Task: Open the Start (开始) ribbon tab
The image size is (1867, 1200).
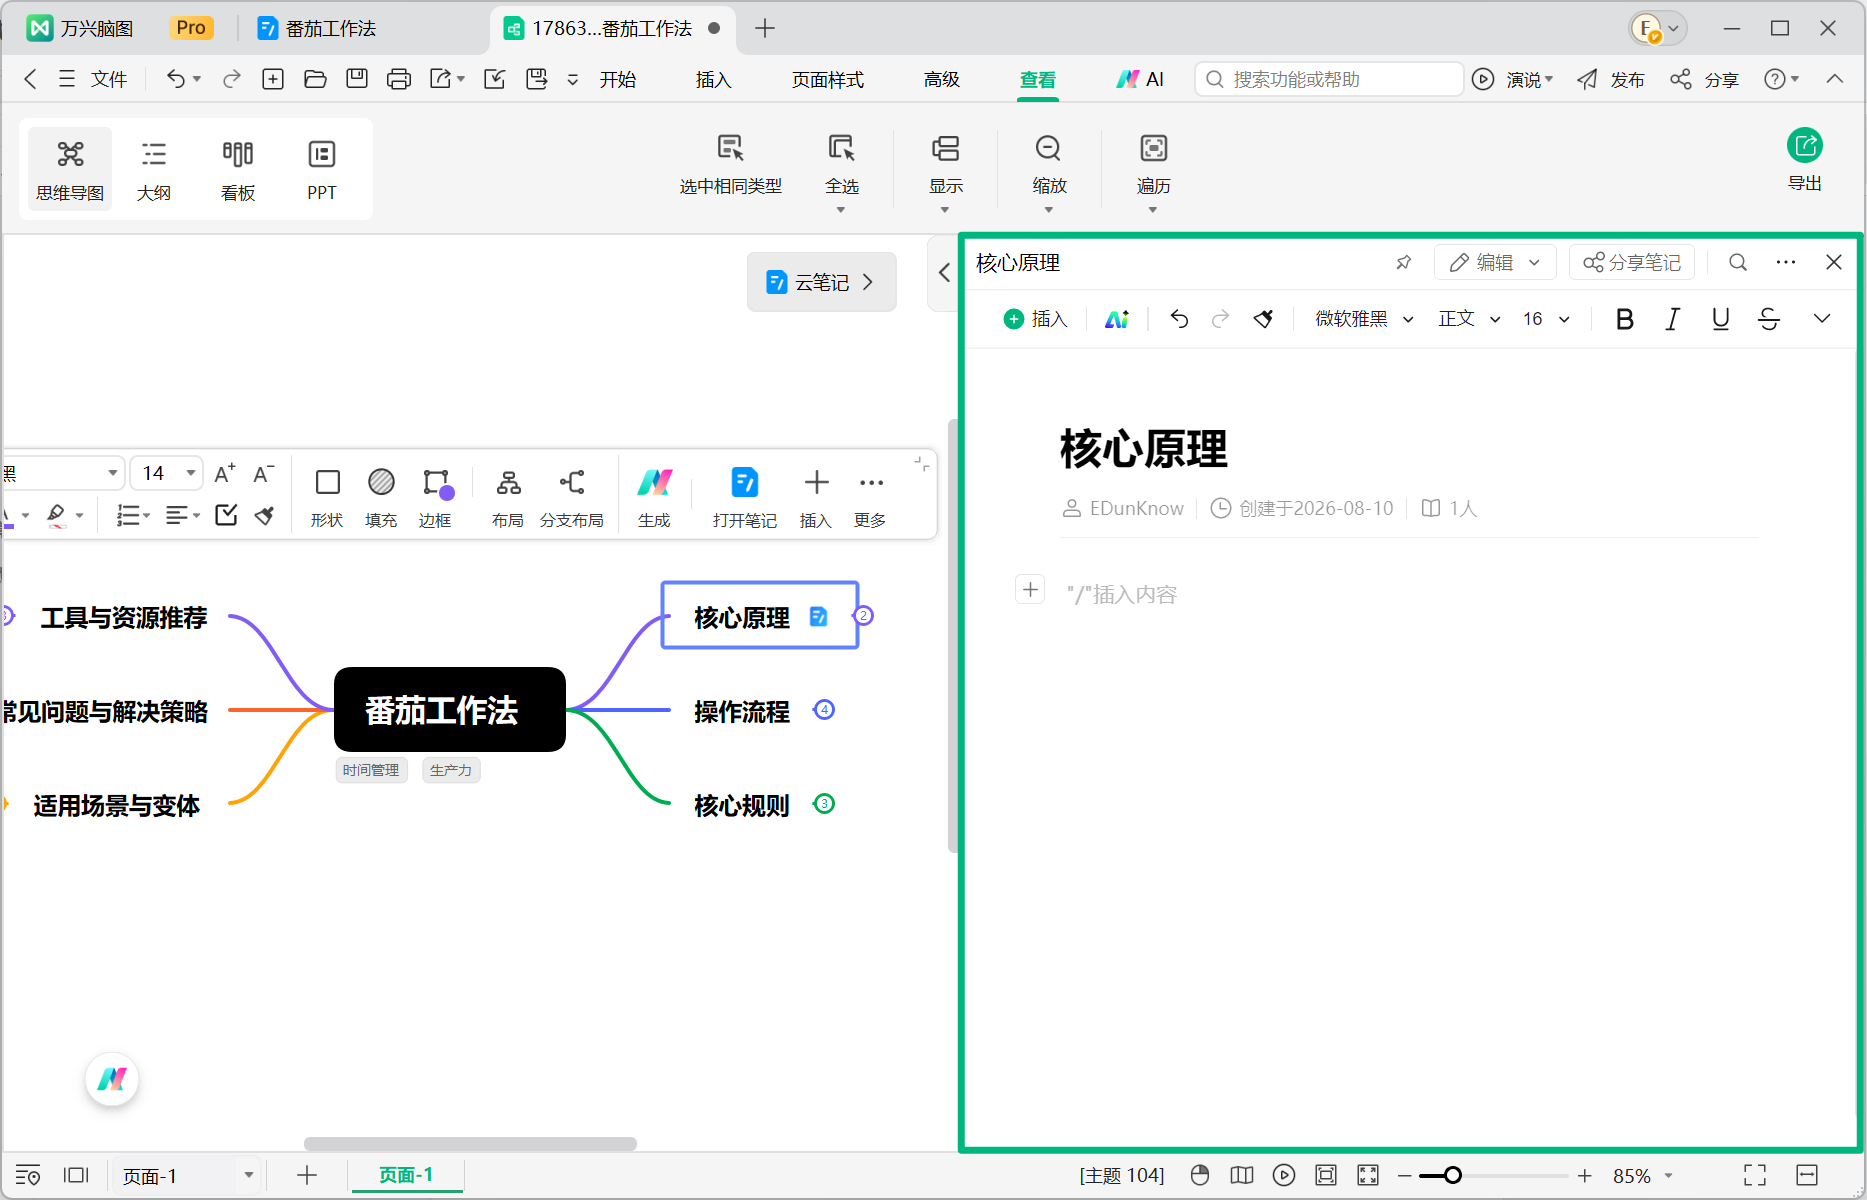Action: point(618,80)
